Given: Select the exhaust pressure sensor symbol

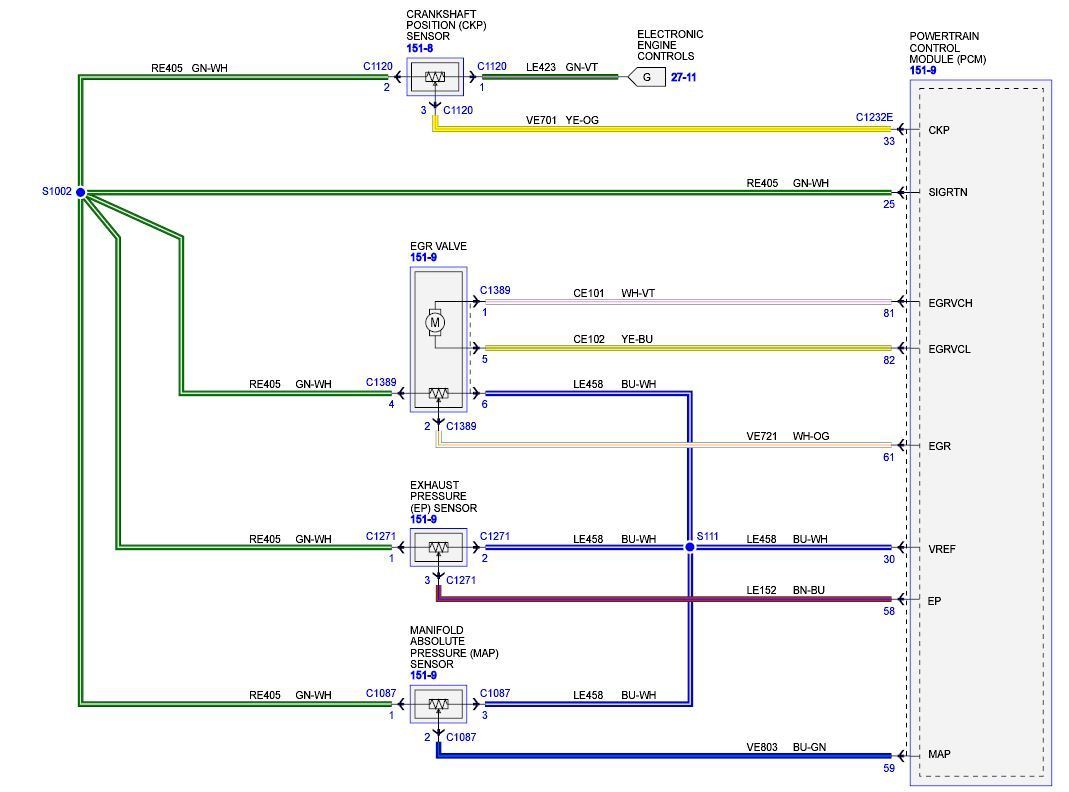Looking at the screenshot, I should pyautogui.click(x=437, y=548).
